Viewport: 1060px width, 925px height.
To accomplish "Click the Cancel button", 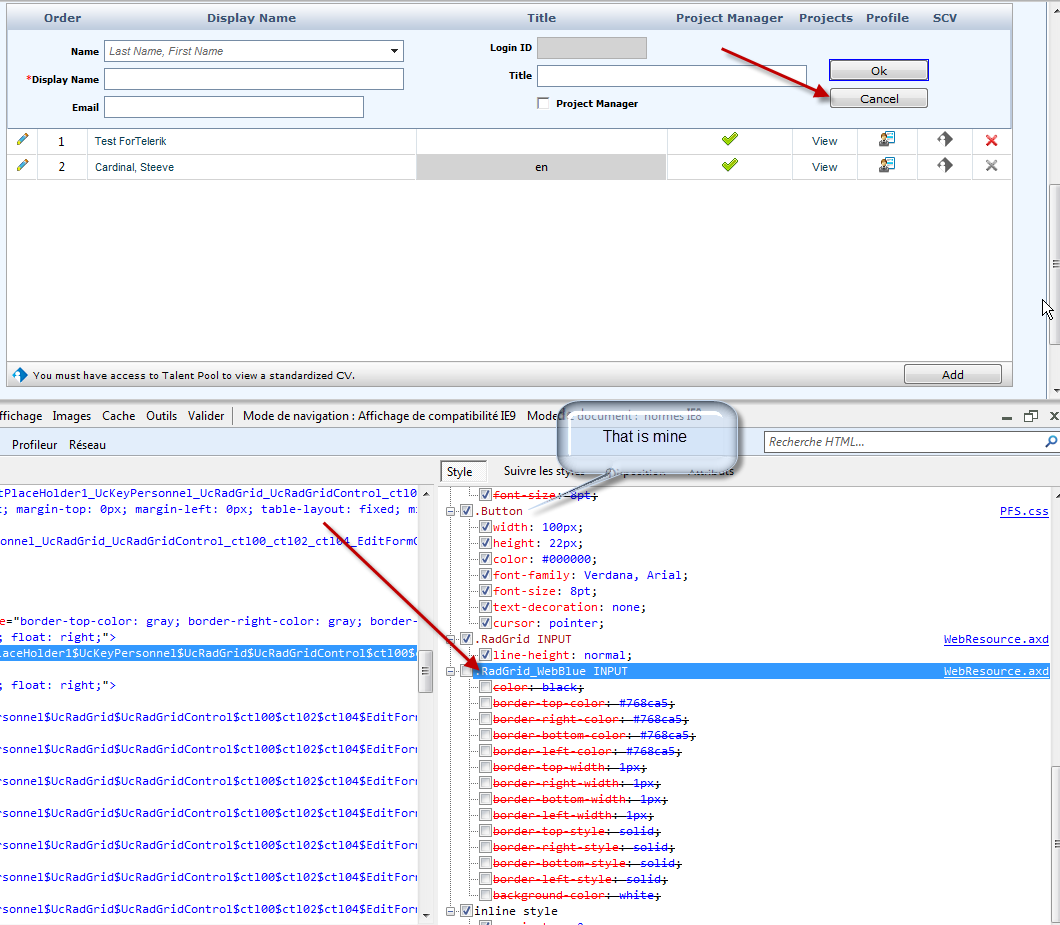I will 879,99.
